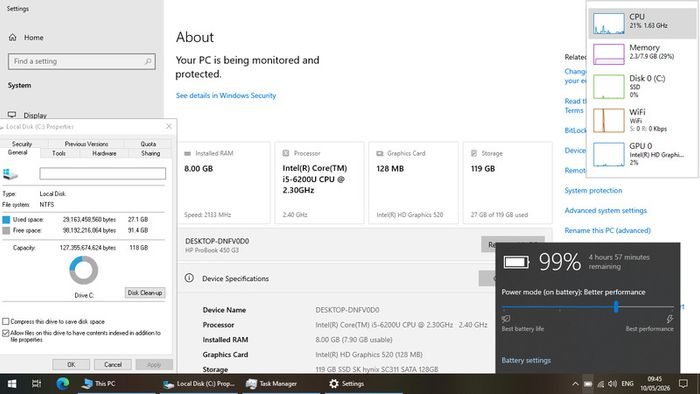Select the Security tab
The height and width of the screenshot is (394, 700).
tap(22, 144)
